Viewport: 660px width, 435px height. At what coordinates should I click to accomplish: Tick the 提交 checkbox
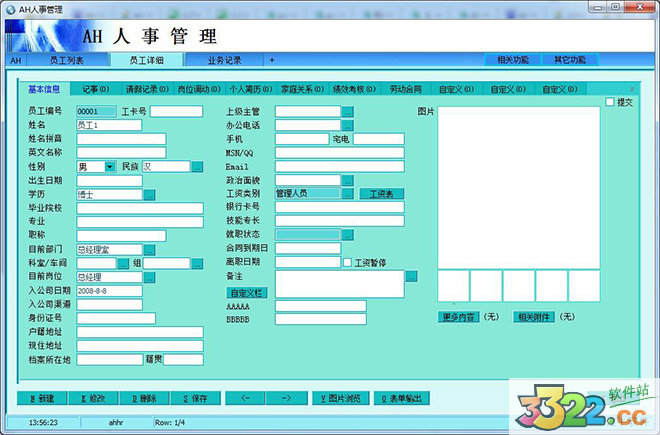click(609, 102)
